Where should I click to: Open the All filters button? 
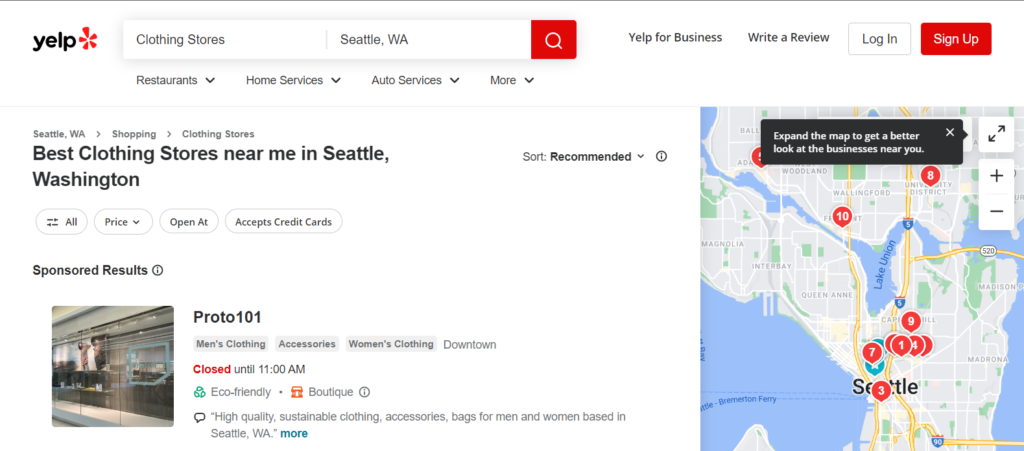pos(62,222)
